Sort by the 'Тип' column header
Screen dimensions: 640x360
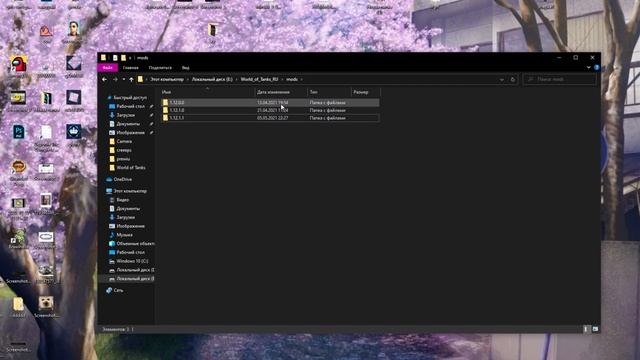click(329, 92)
